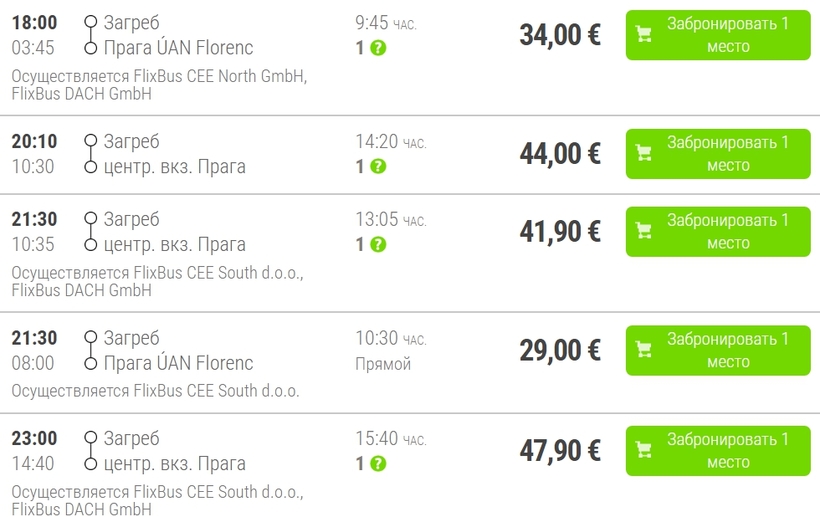
Task: Open transfer help icon for 23:00 trip
Action: [378, 464]
